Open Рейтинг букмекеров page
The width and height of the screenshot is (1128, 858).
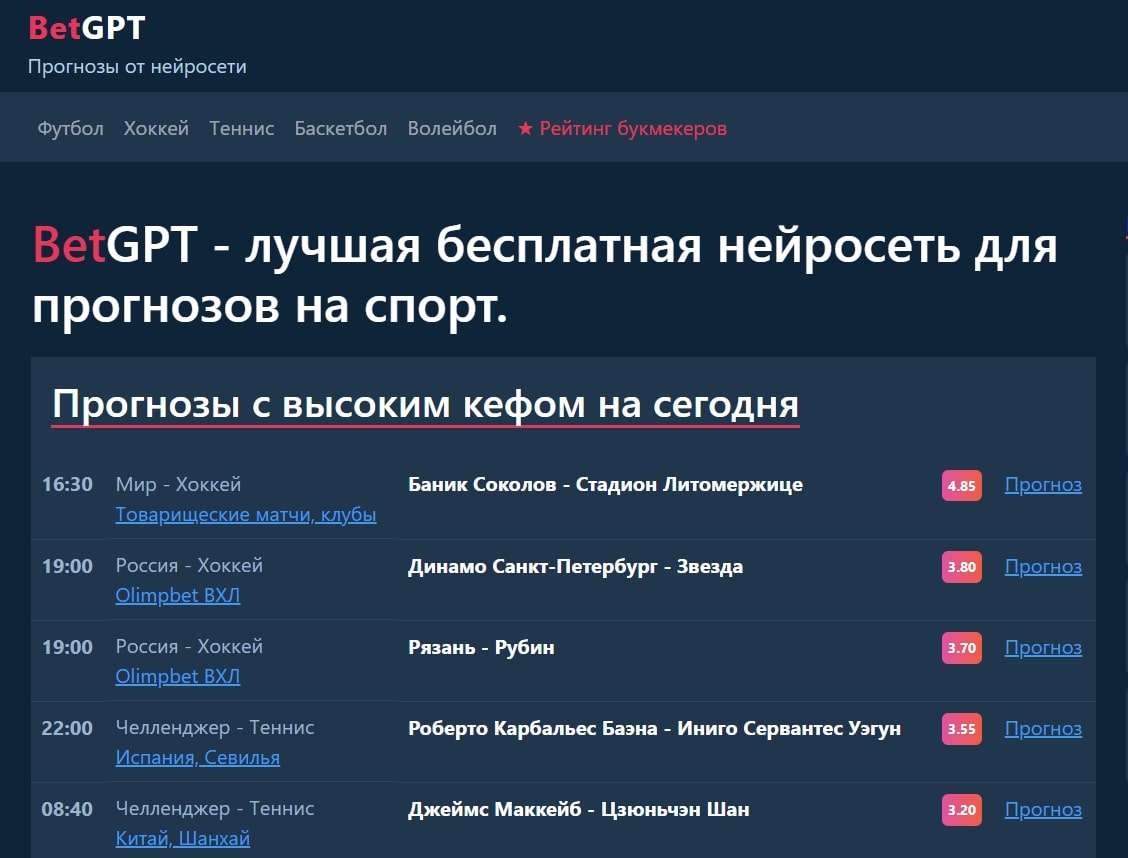(634, 128)
